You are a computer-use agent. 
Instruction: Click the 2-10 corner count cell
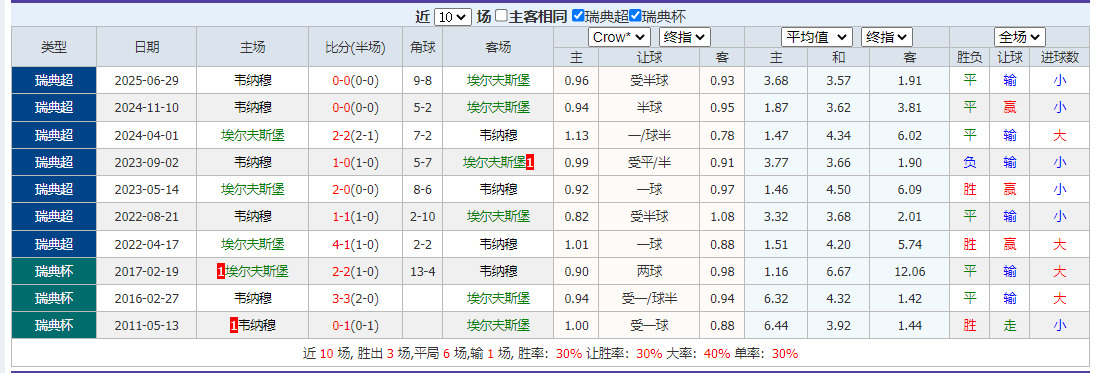(x=422, y=217)
